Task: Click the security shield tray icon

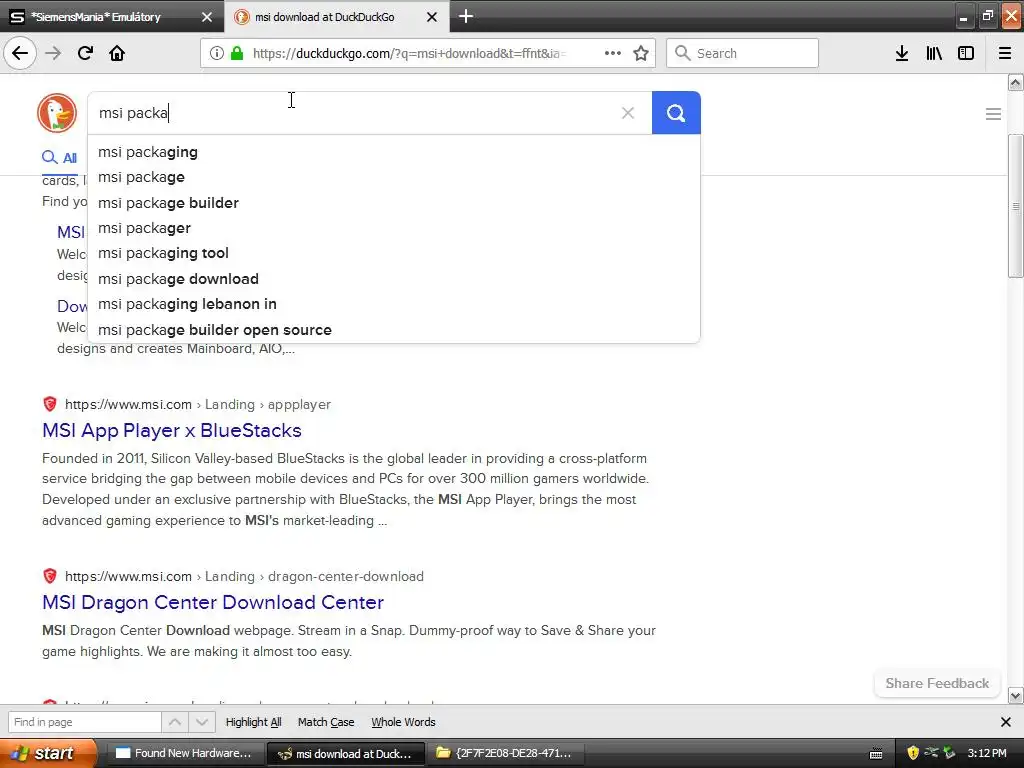Action: coord(913,753)
